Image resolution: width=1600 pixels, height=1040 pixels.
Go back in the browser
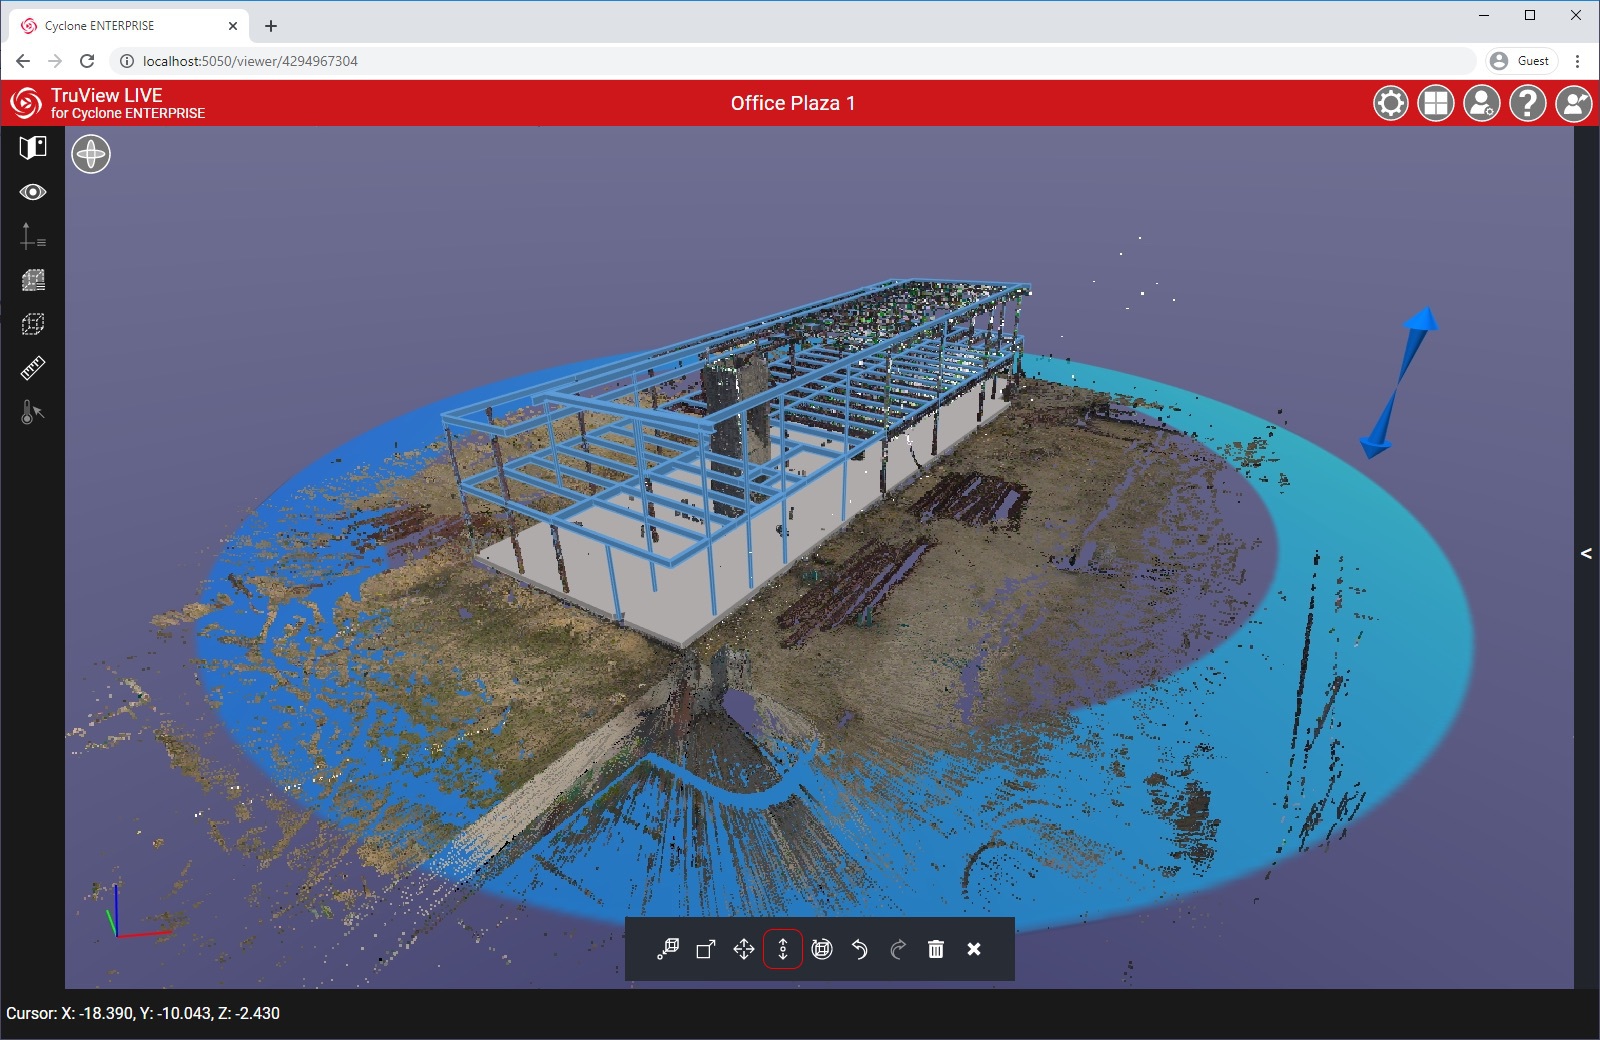23,61
